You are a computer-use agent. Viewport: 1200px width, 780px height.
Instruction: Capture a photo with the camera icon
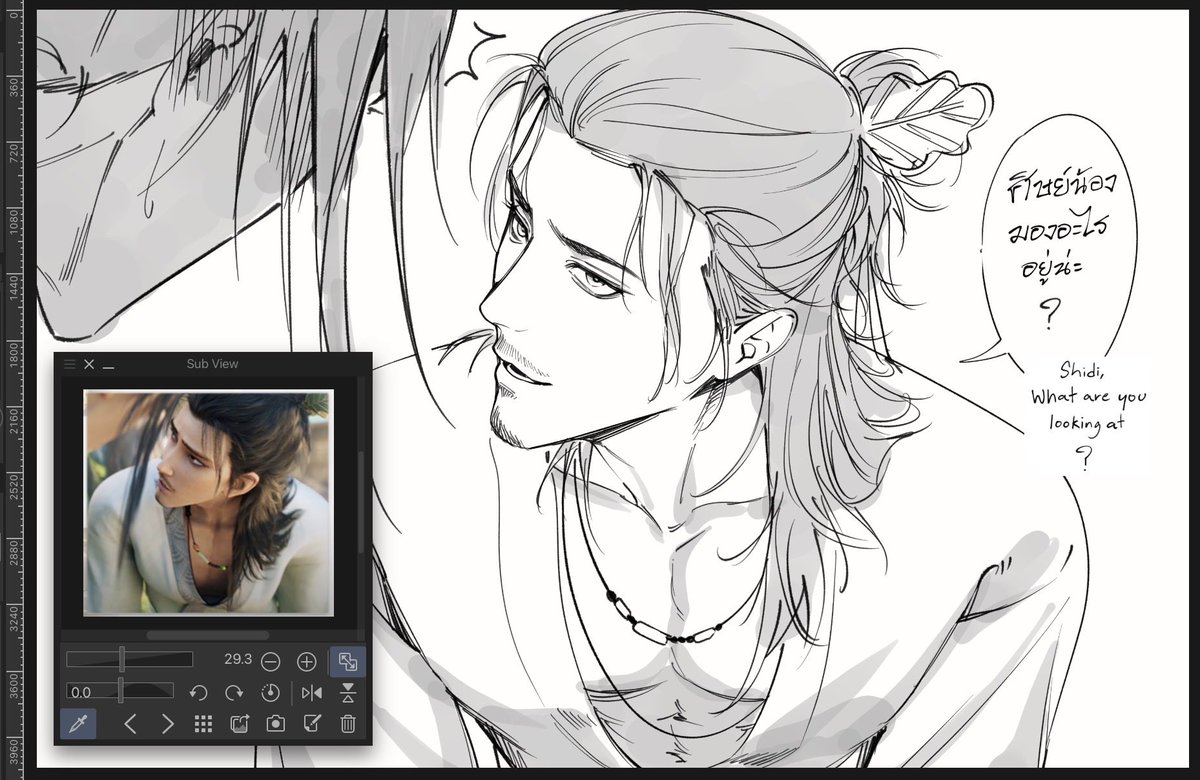pyautogui.click(x=275, y=724)
